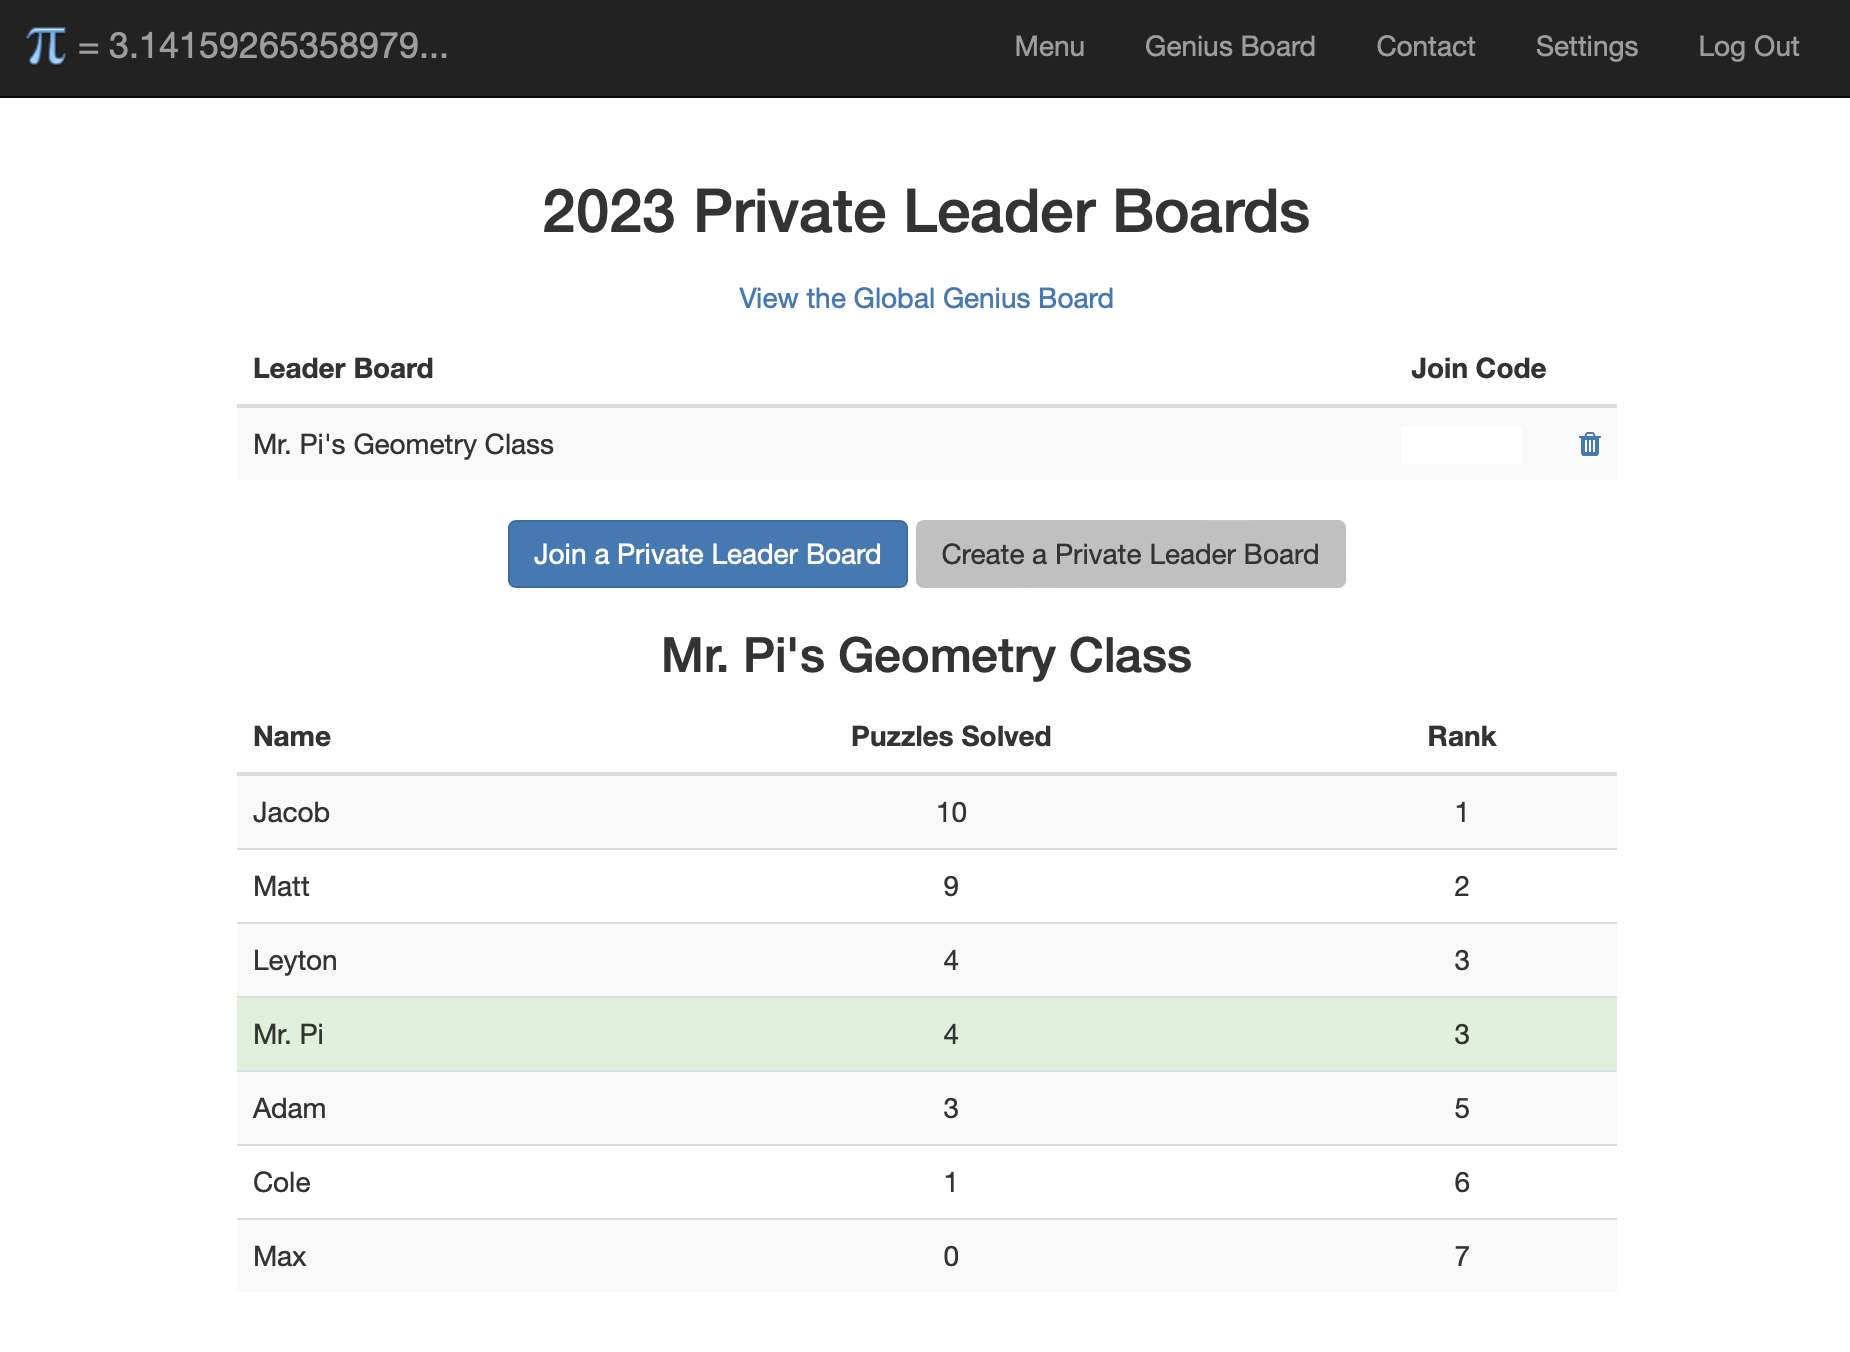Click the Puzzles Solved column header
1850x1352 pixels.
(951, 736)
